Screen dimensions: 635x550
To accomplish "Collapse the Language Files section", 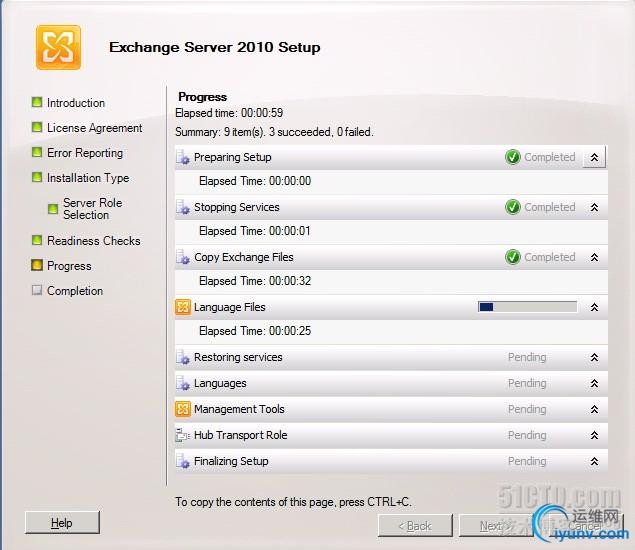I will click(x=594, y=307).
